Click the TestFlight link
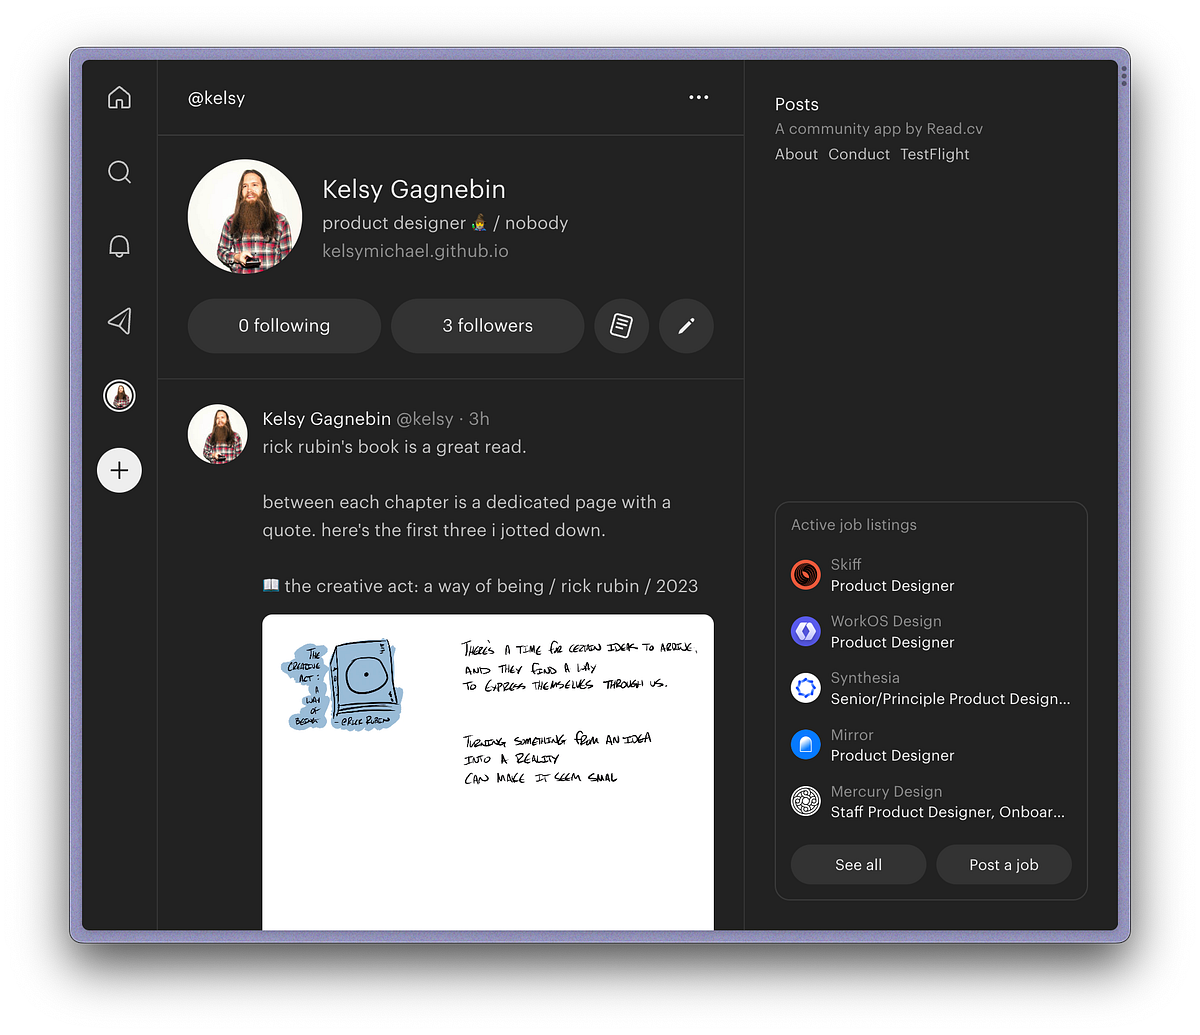The width and height of the screenshot is (1200, 1035). [x=934, y=154]
